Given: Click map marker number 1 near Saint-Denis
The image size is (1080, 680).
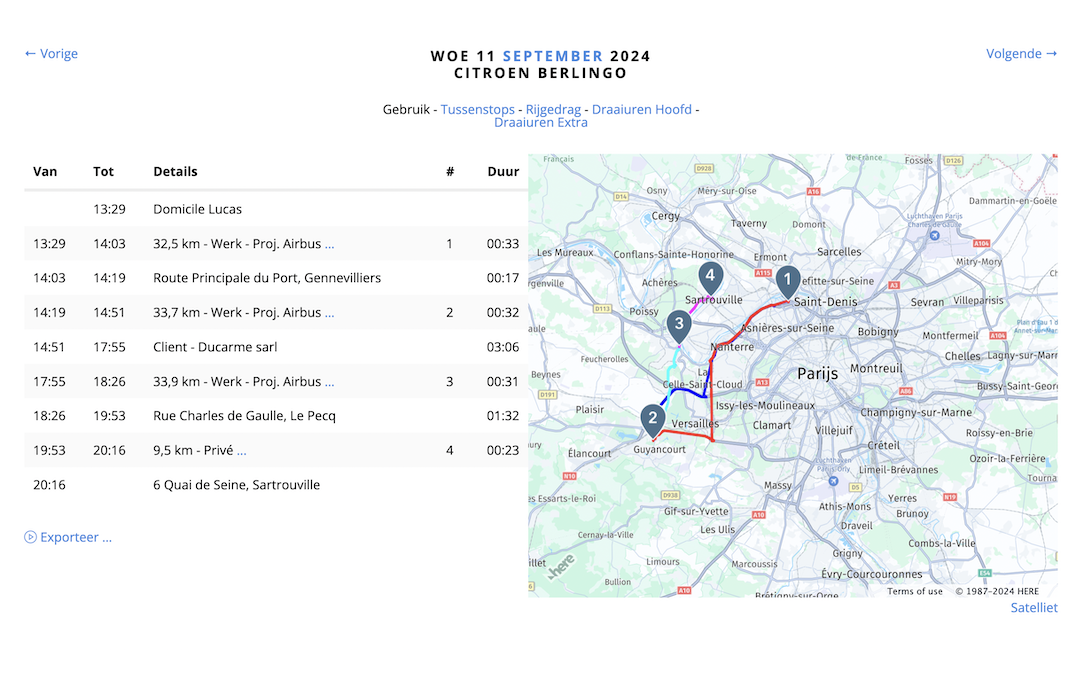Looking at the screenshot, I should [x=788, y=282].
